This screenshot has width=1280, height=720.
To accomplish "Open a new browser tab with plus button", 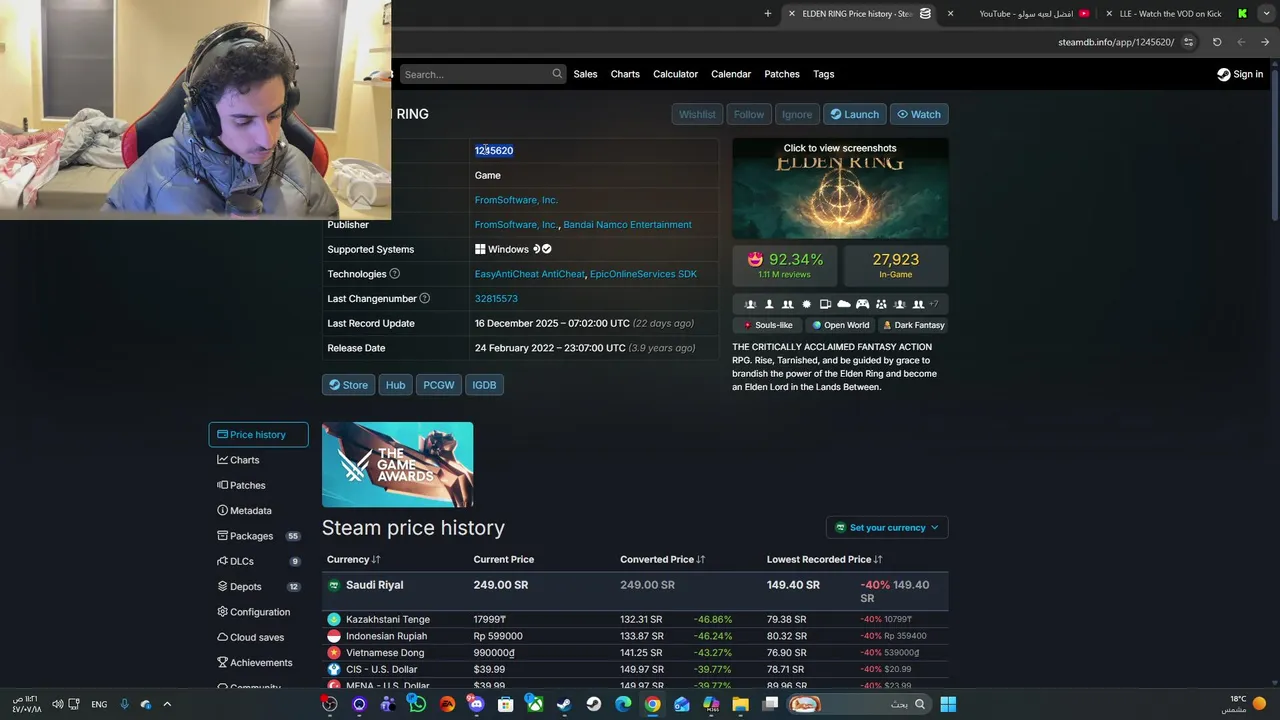I will click(x=768, y=14).
